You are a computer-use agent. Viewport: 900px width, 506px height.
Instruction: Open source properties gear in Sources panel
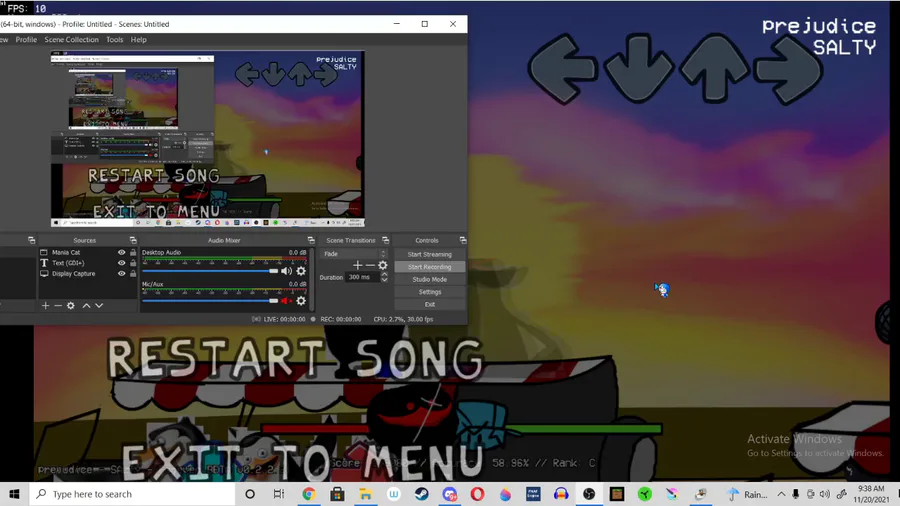(x=71, y=306)
